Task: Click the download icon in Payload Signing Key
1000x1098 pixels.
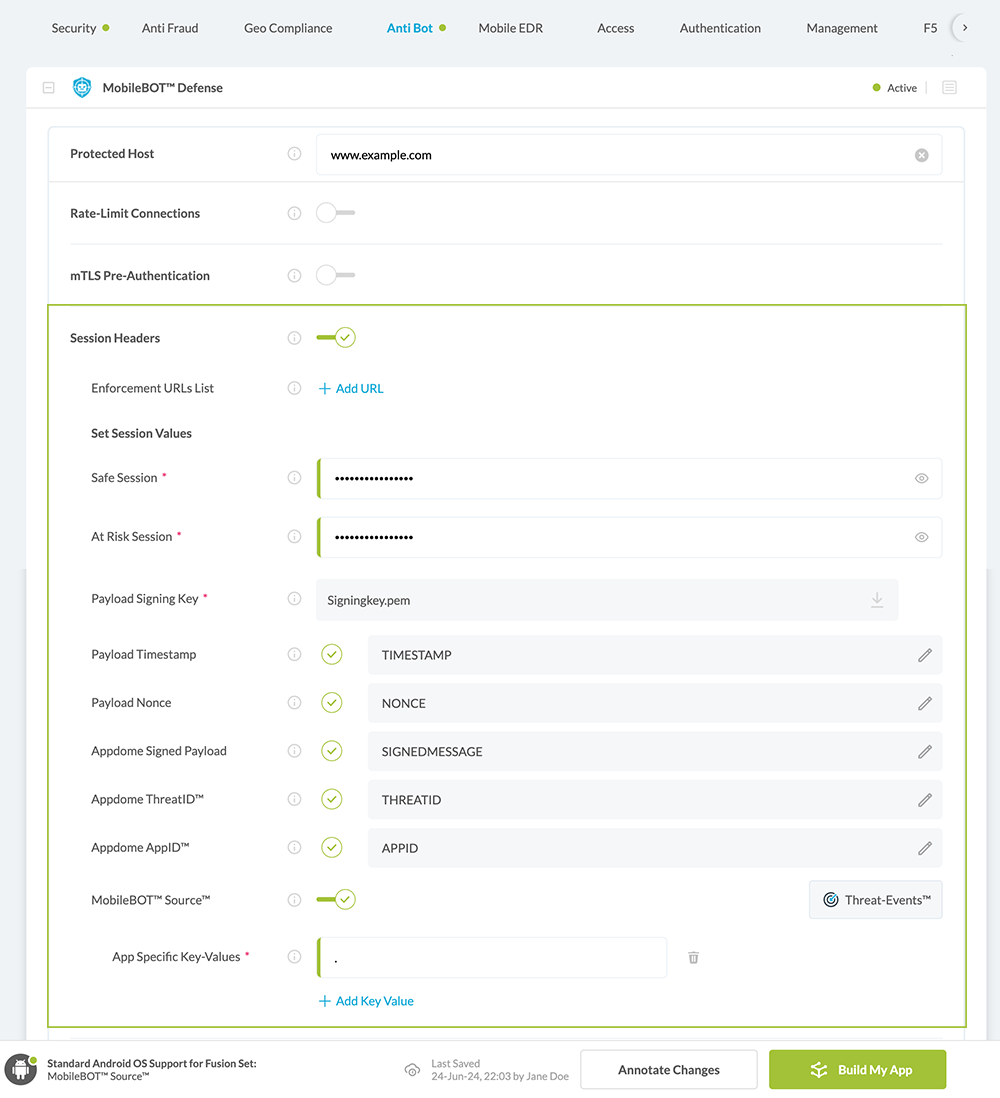Action: [877, 600]
